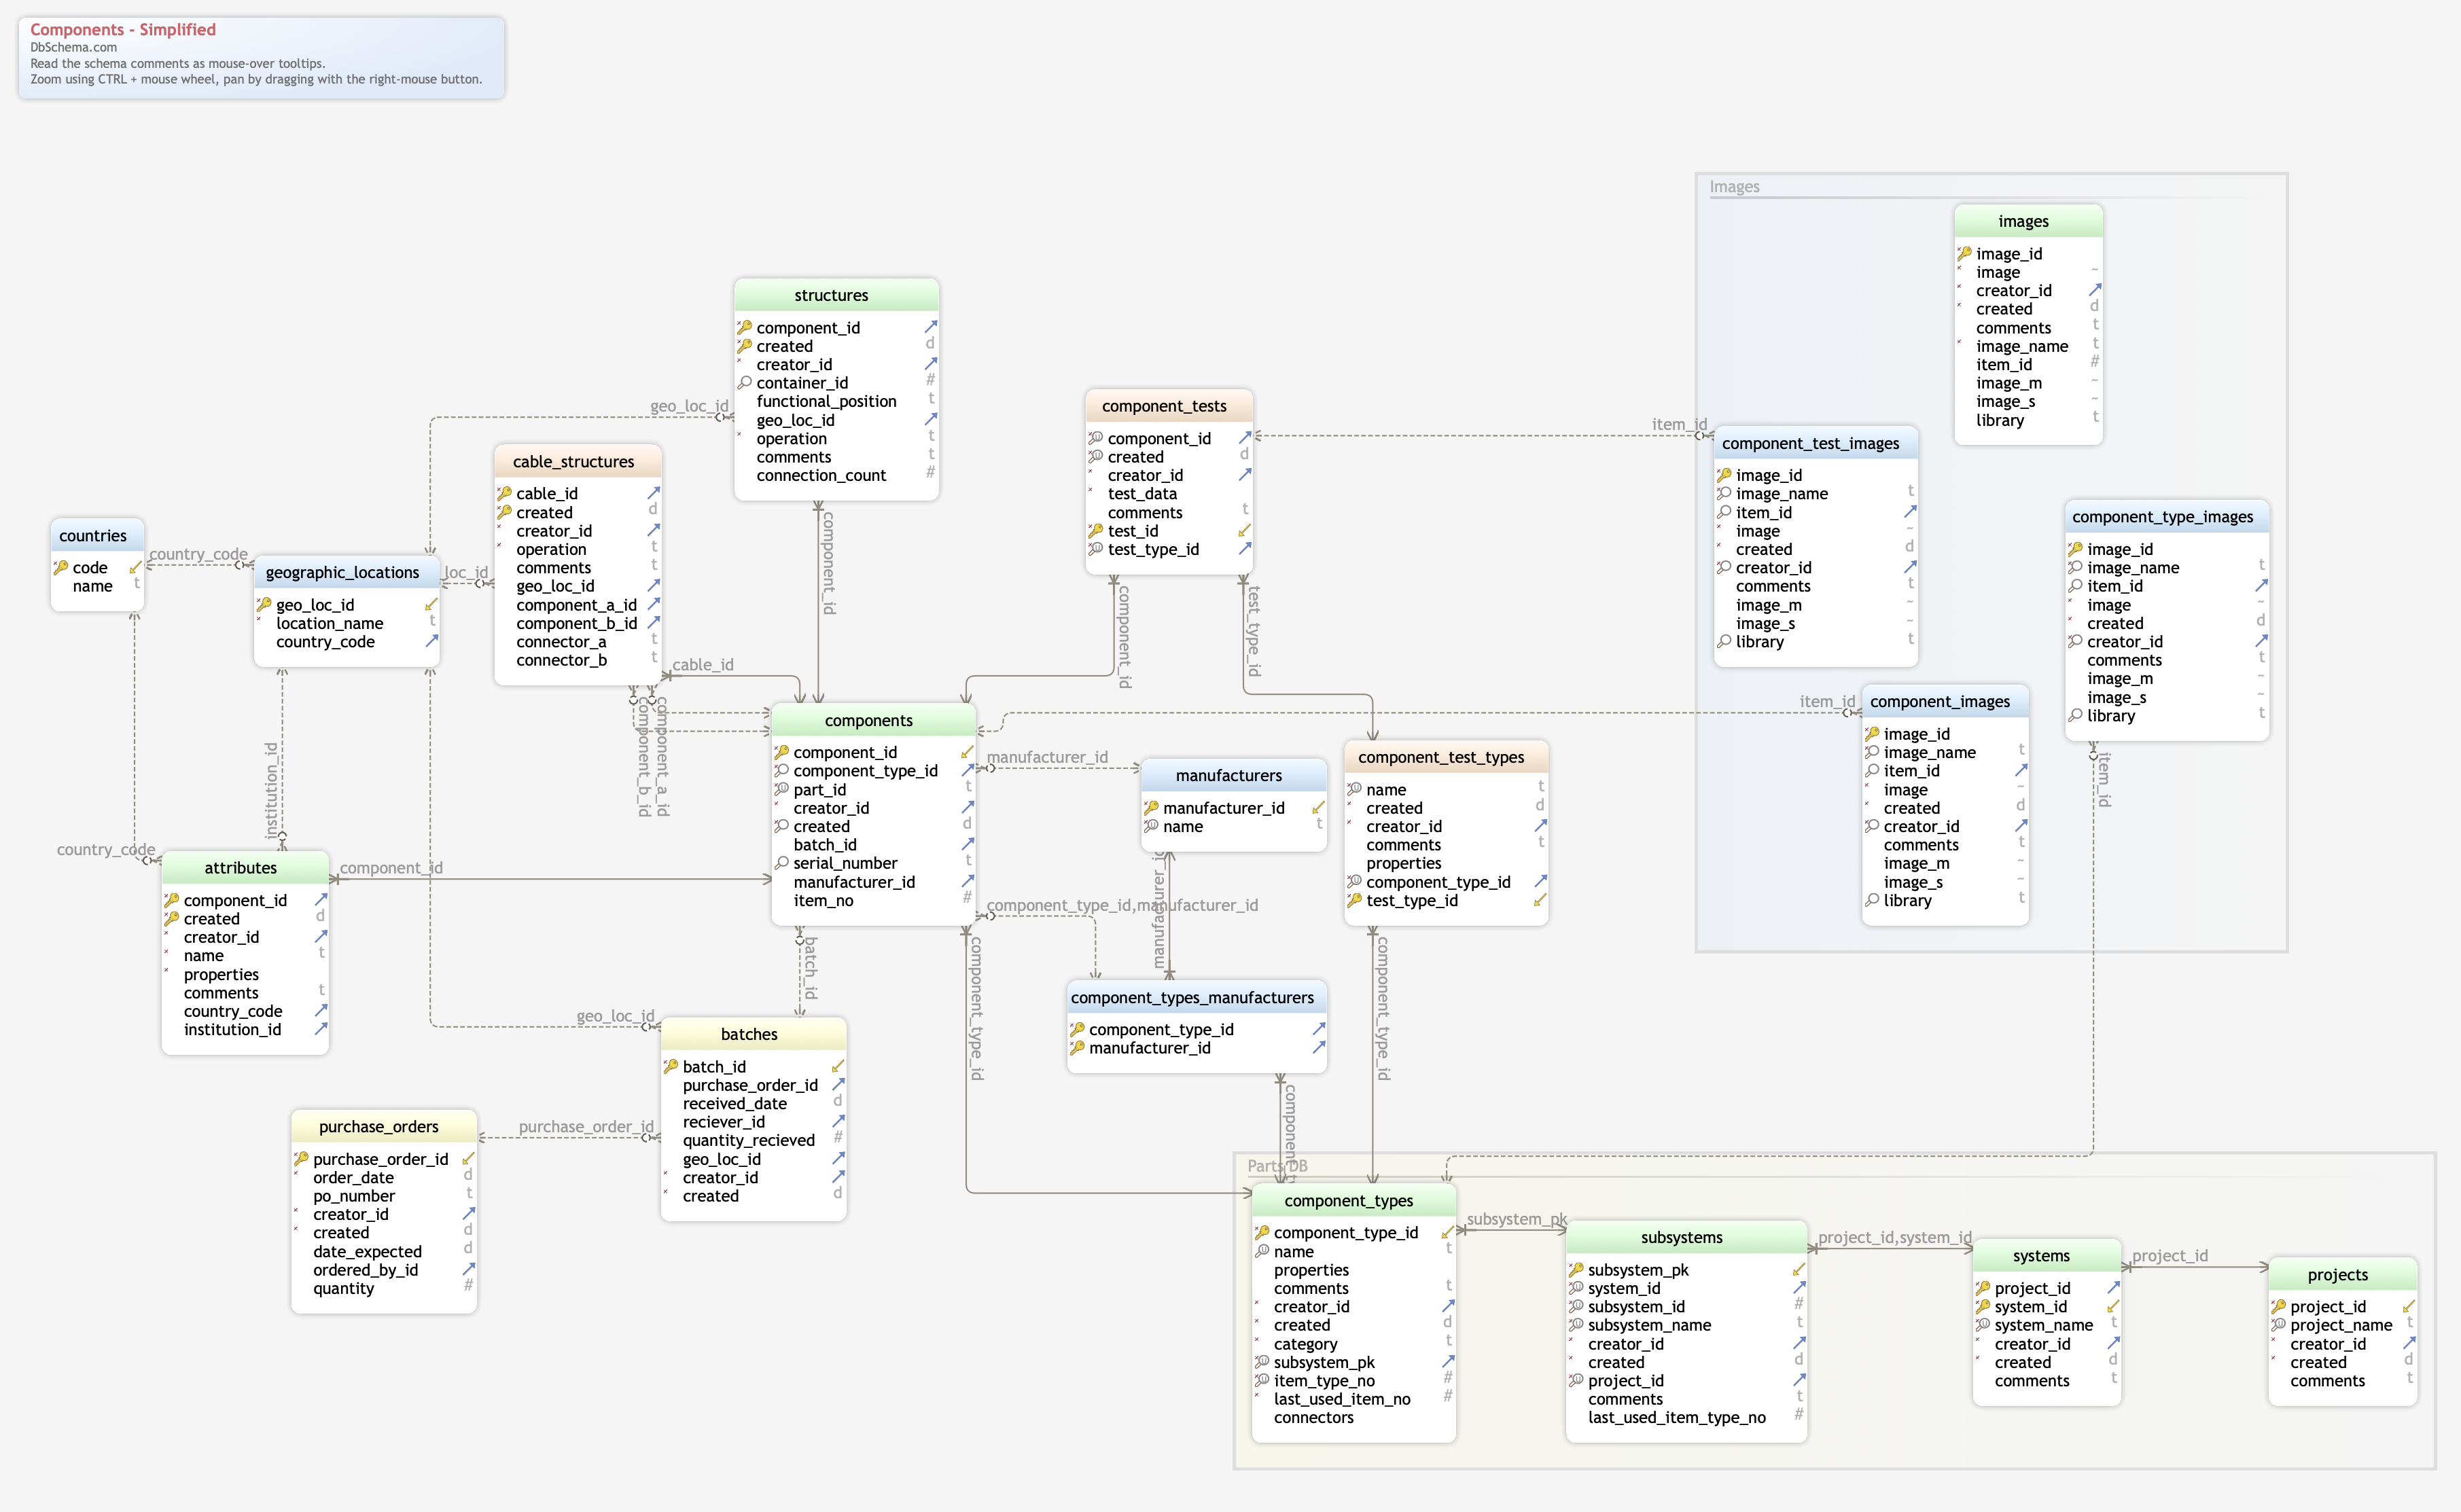Select the purchase_orders table header

(383, 1126)
